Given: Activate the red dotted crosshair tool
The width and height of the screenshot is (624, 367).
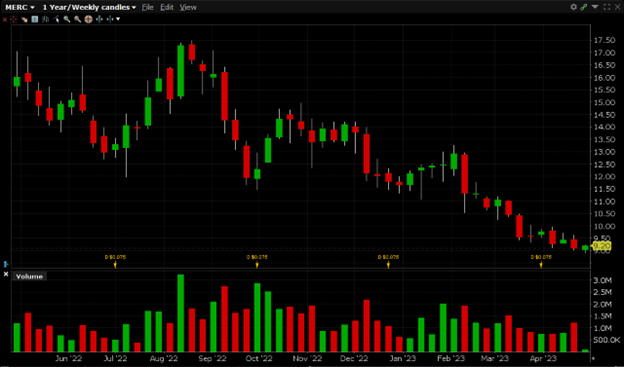Looking at the screenshot, I should [14, 19].
